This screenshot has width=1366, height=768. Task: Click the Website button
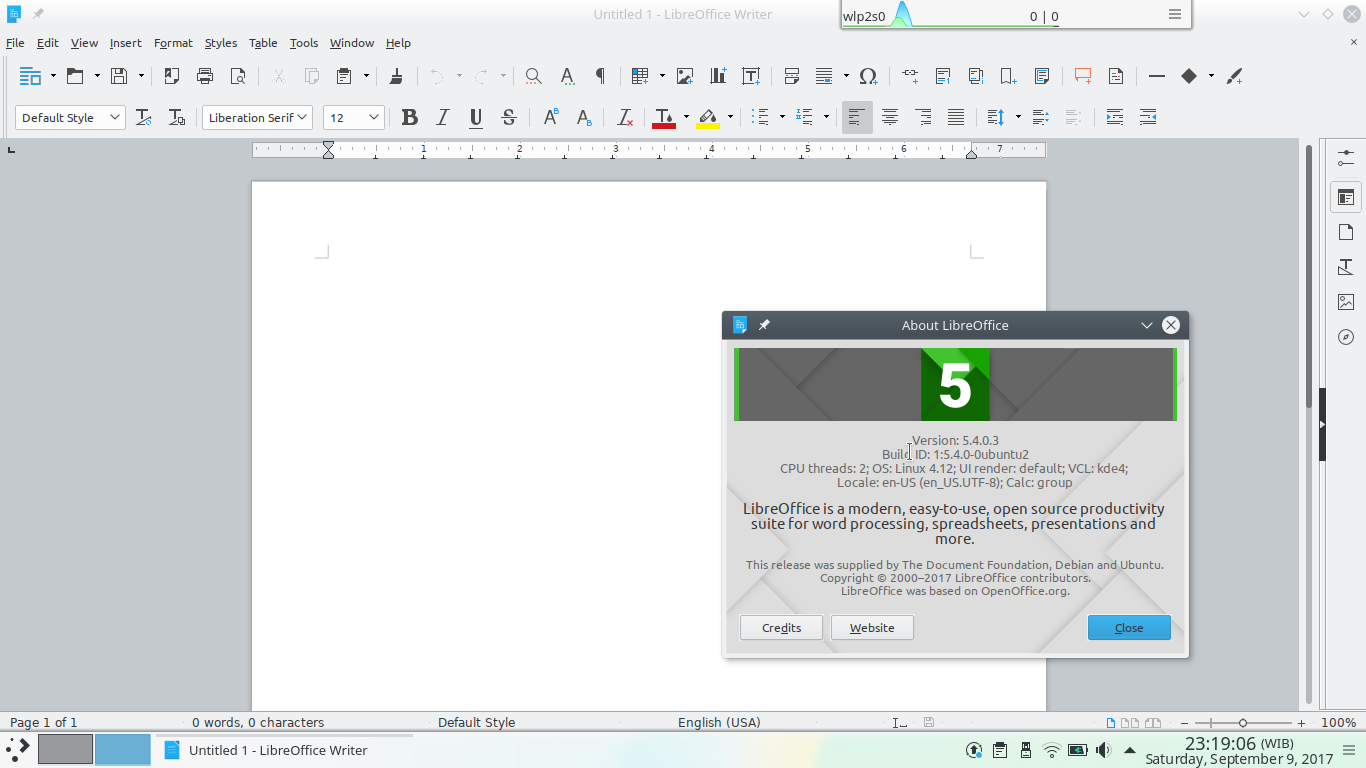(x=872, y=628)
